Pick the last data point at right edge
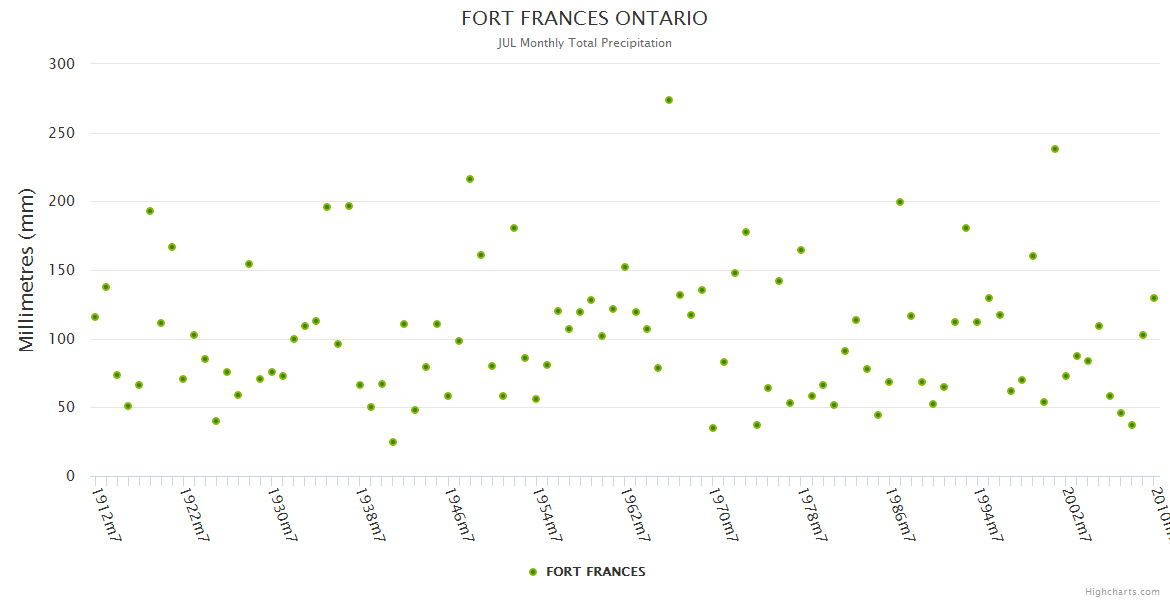The width and height of the screenshot is (1170, 600). 1154,298
